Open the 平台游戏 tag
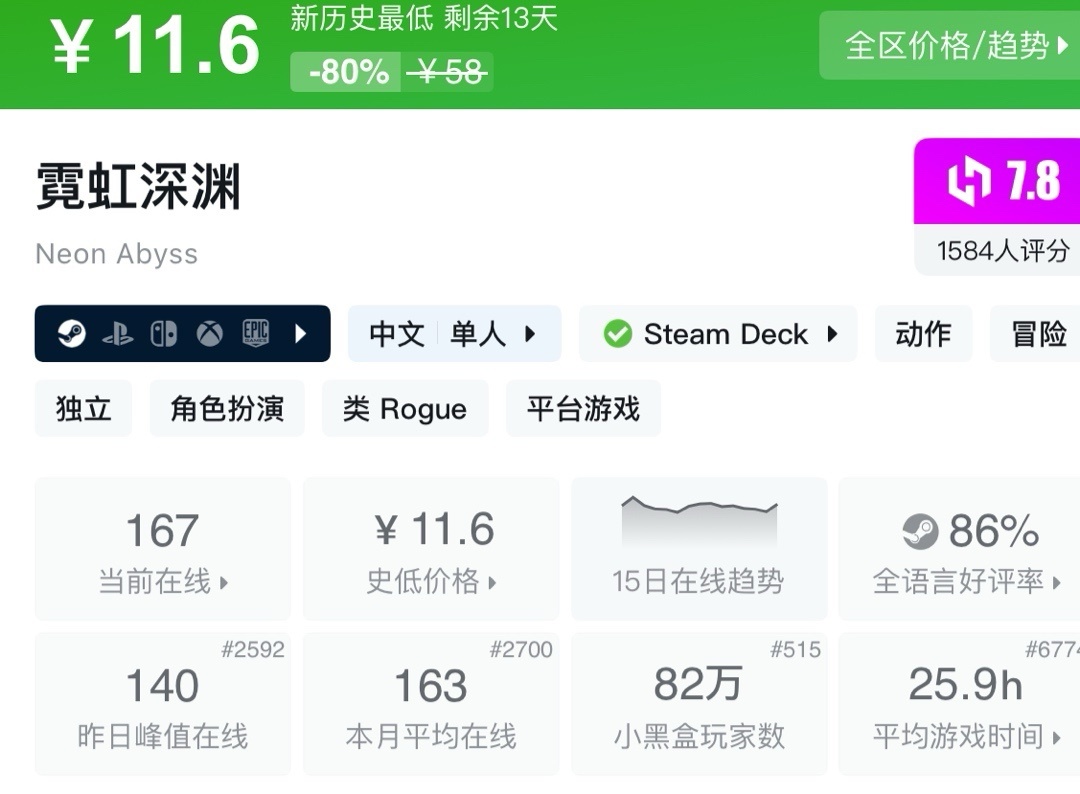 pos(583,409)
